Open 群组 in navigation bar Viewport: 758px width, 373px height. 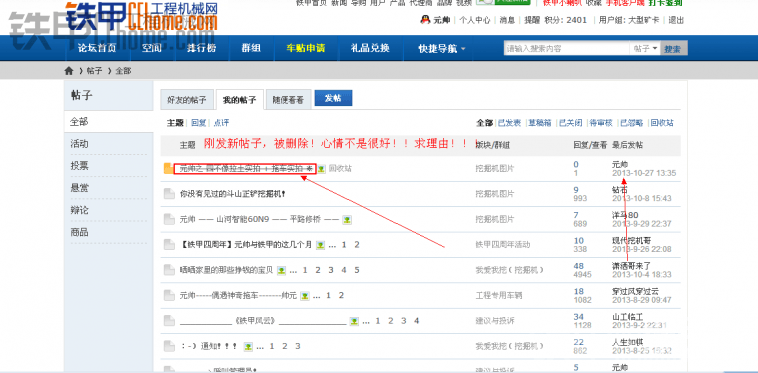point(251,48)
